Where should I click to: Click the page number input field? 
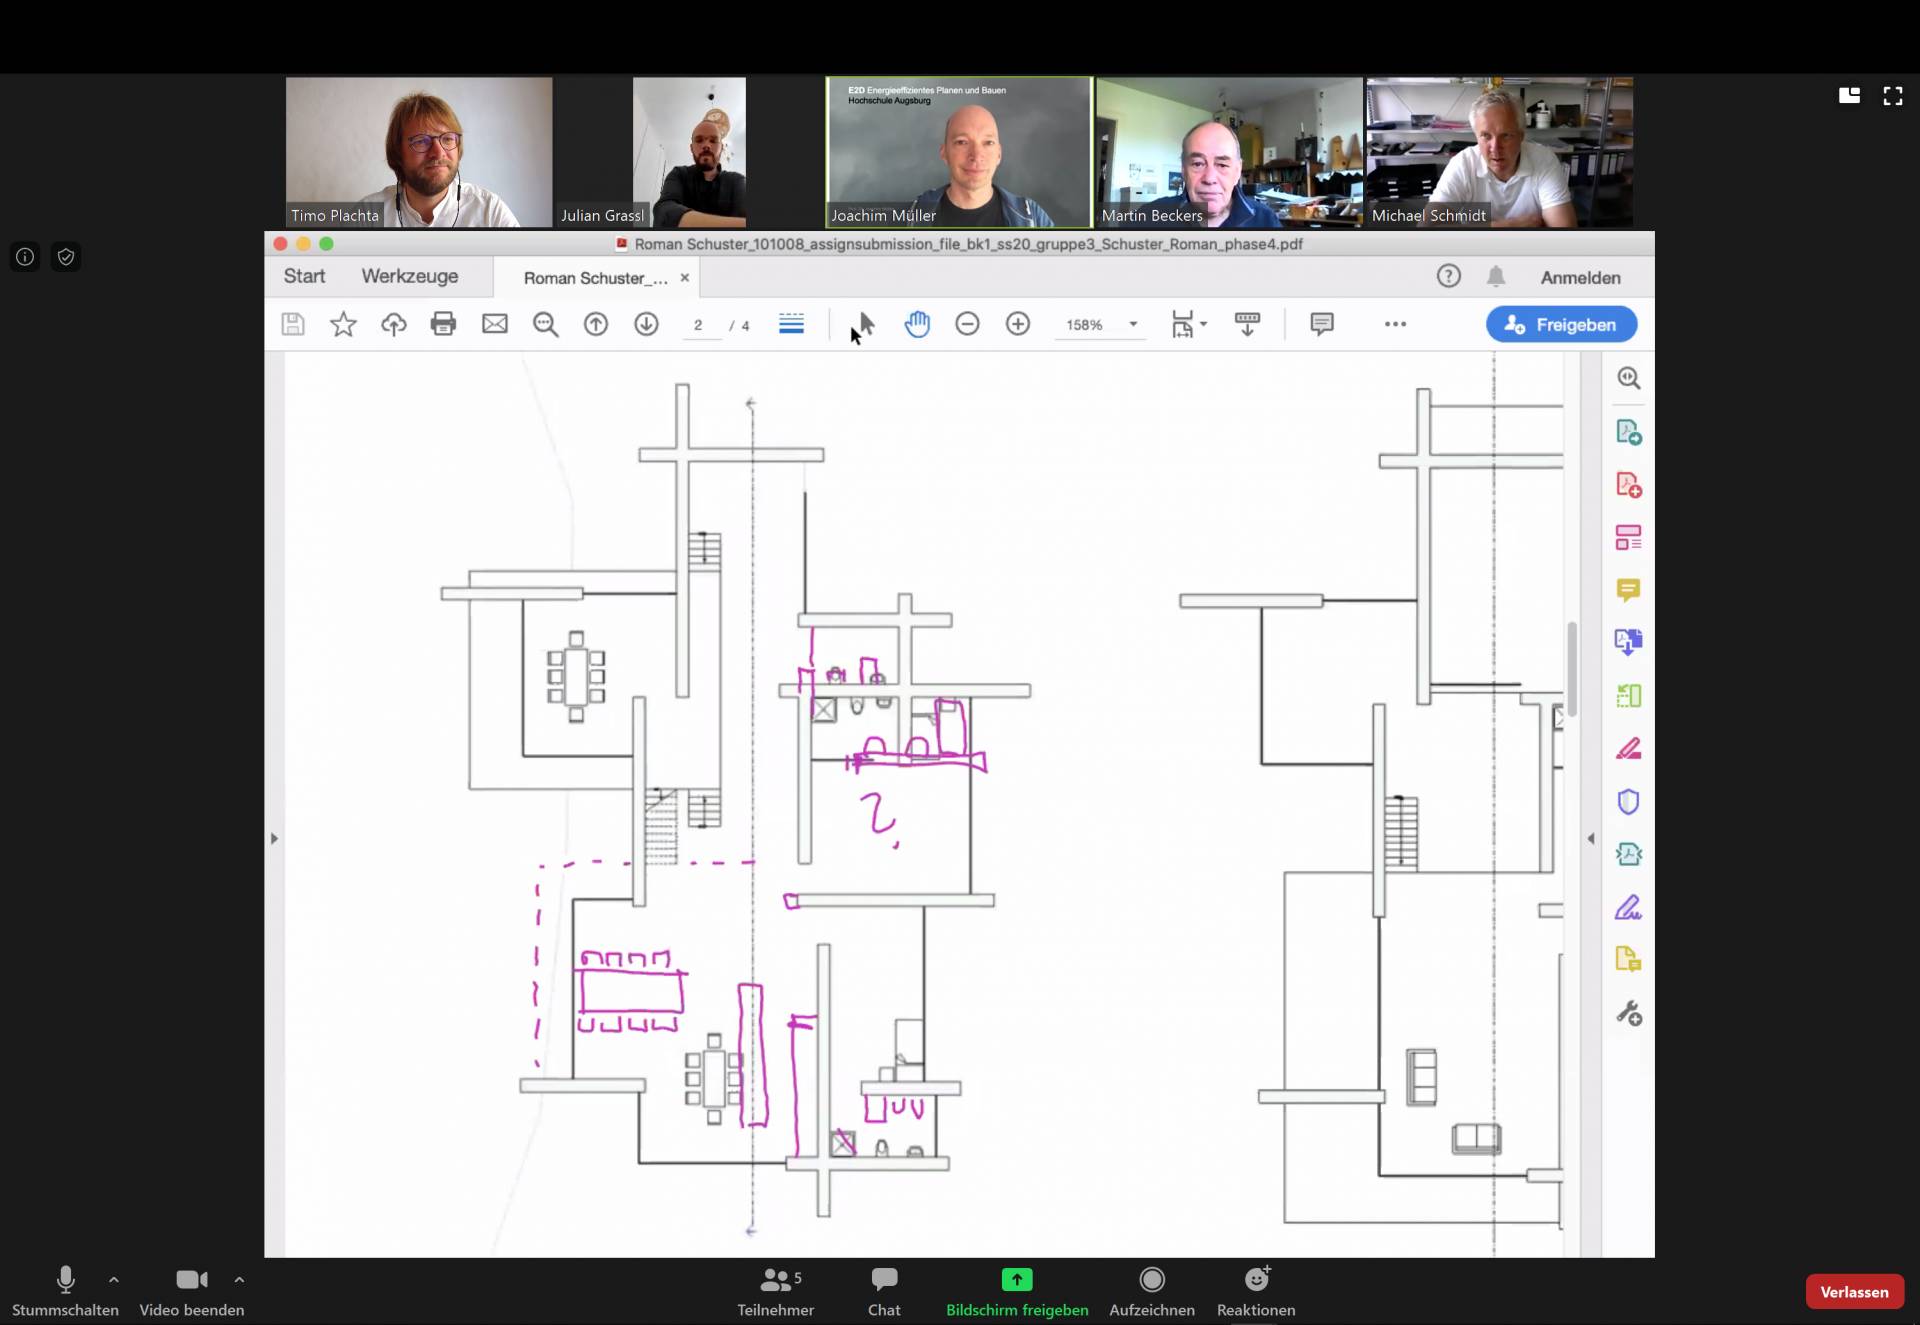pyautogui.click(x=699, y=325)
